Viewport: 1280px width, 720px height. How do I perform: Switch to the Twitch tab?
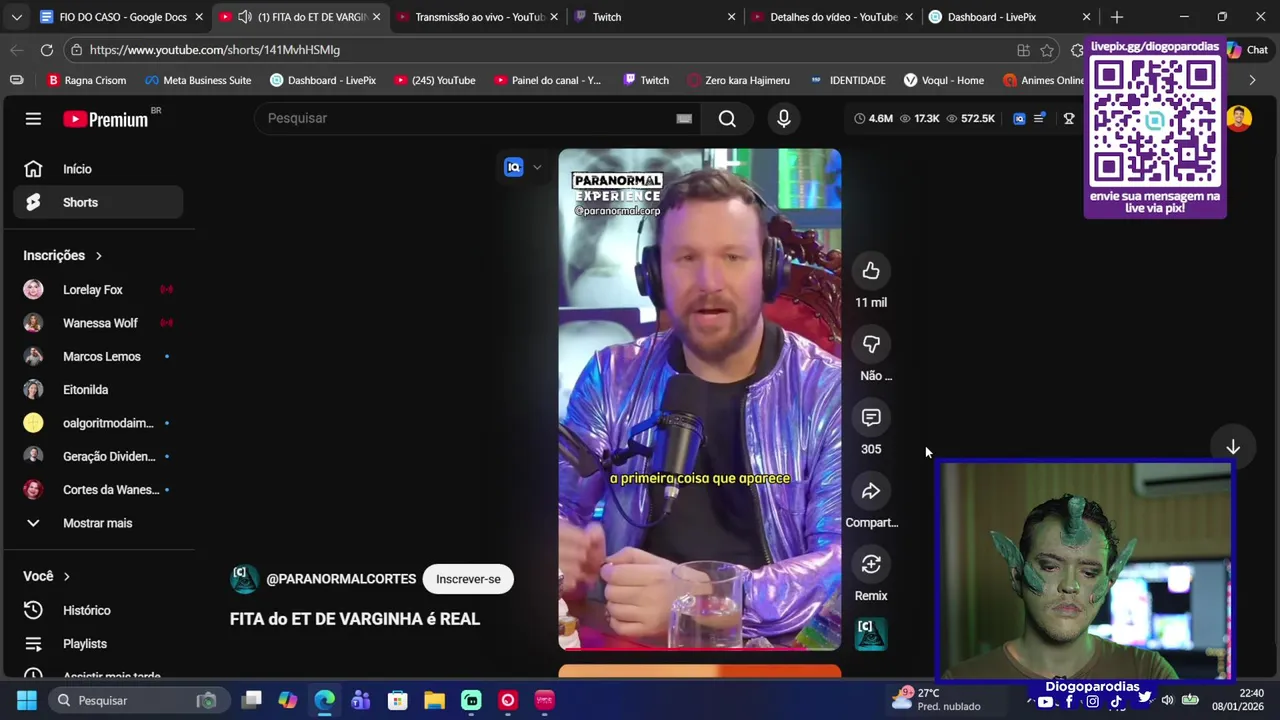pyautogui.click(x=655, y=17)
